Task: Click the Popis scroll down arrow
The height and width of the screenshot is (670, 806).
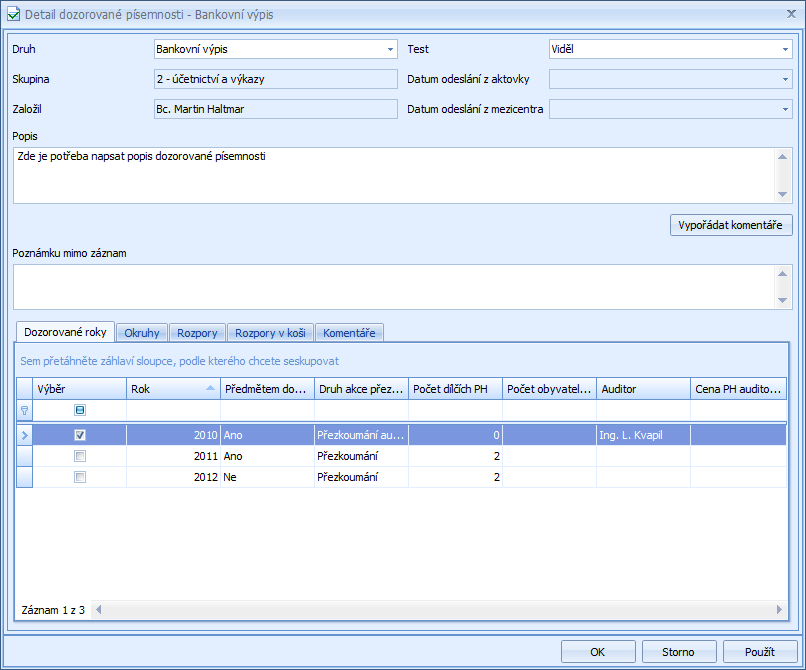Action: coord(782,194)
